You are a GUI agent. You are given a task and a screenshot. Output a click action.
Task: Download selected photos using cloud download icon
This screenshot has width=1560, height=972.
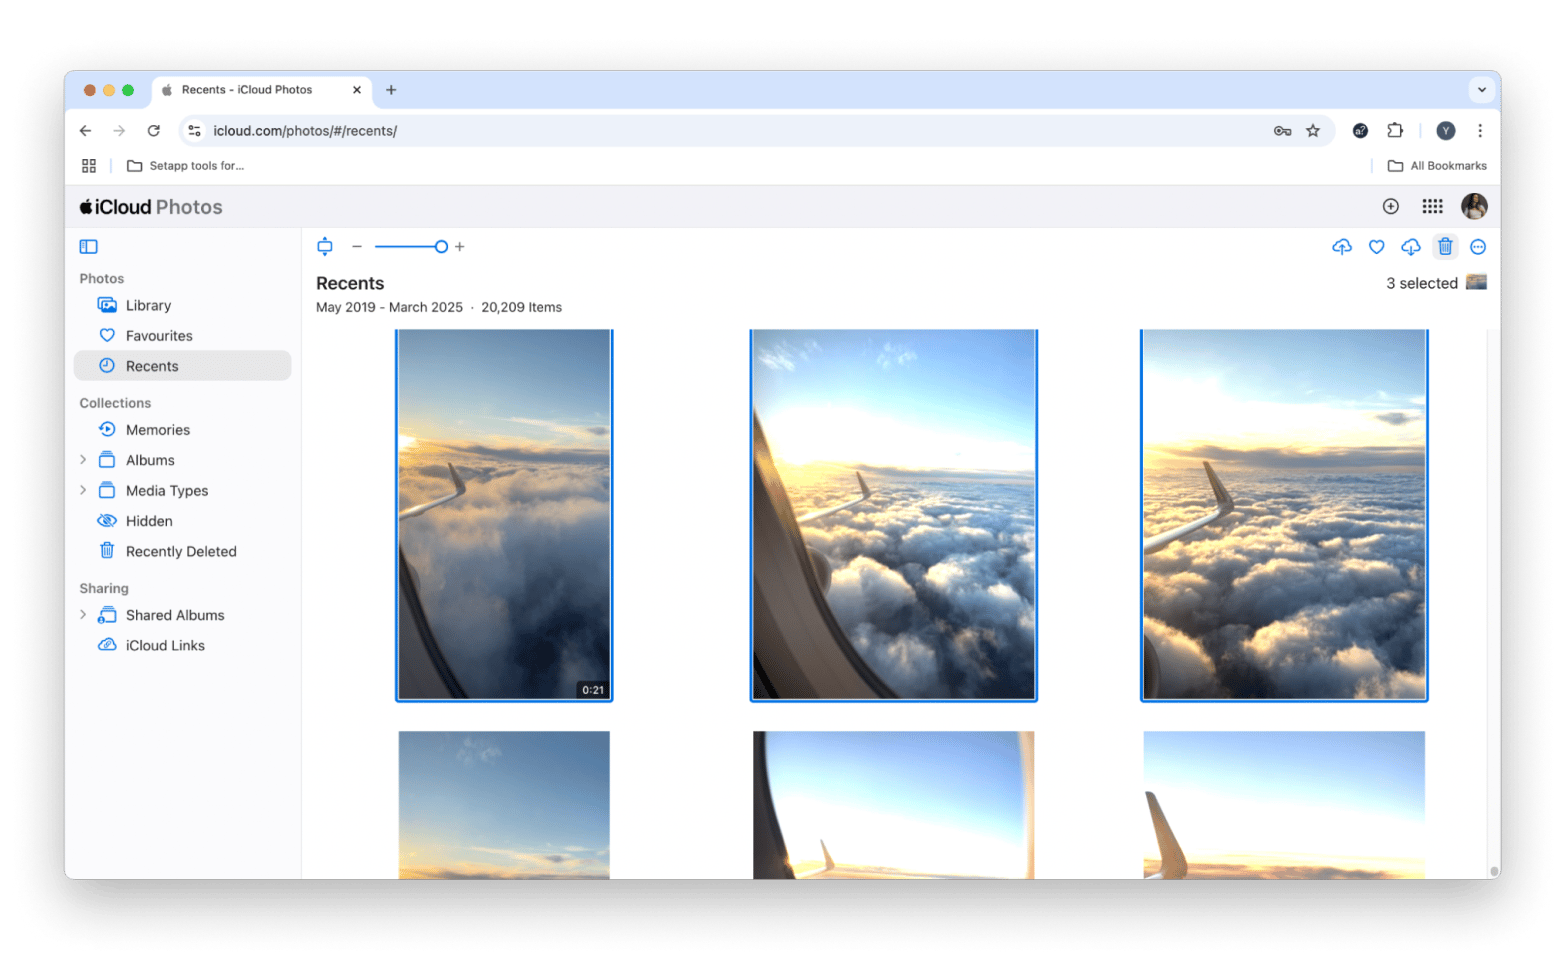(1411, 247)
